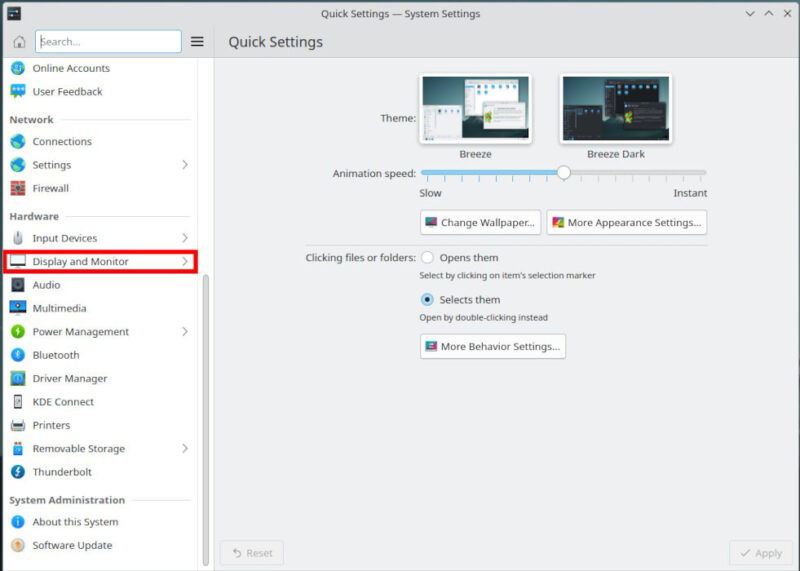Click the Removable Storage USB icon
This screenshot has width=800, height=571.
click(x=18, y=449)
